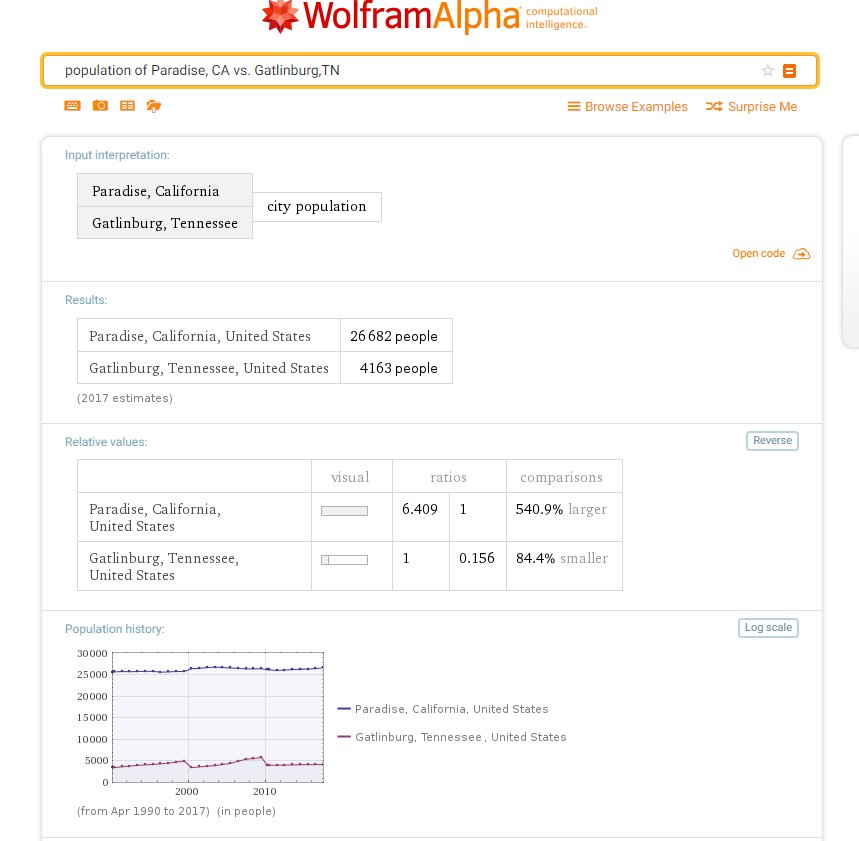859x841 pixels.
Task: Click the Paradise visual bar
Action: (x=345, y=511)
